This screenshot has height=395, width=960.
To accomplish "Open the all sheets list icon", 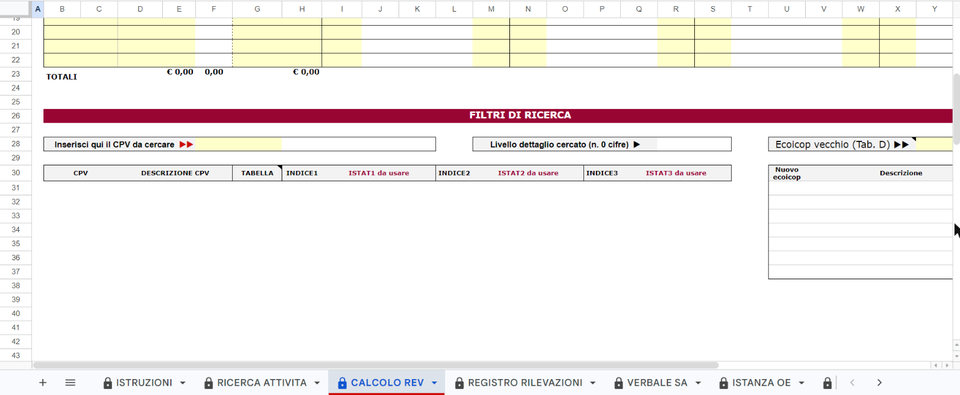I will pyautogui.click(x=70, y=383).
